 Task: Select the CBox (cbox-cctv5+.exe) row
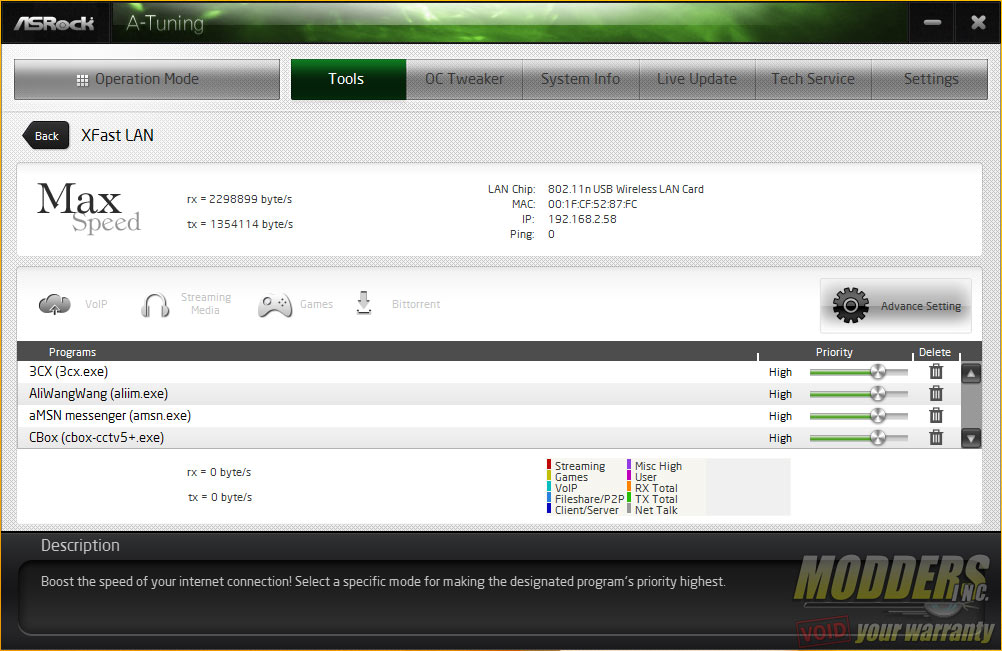tap(489, 438)
